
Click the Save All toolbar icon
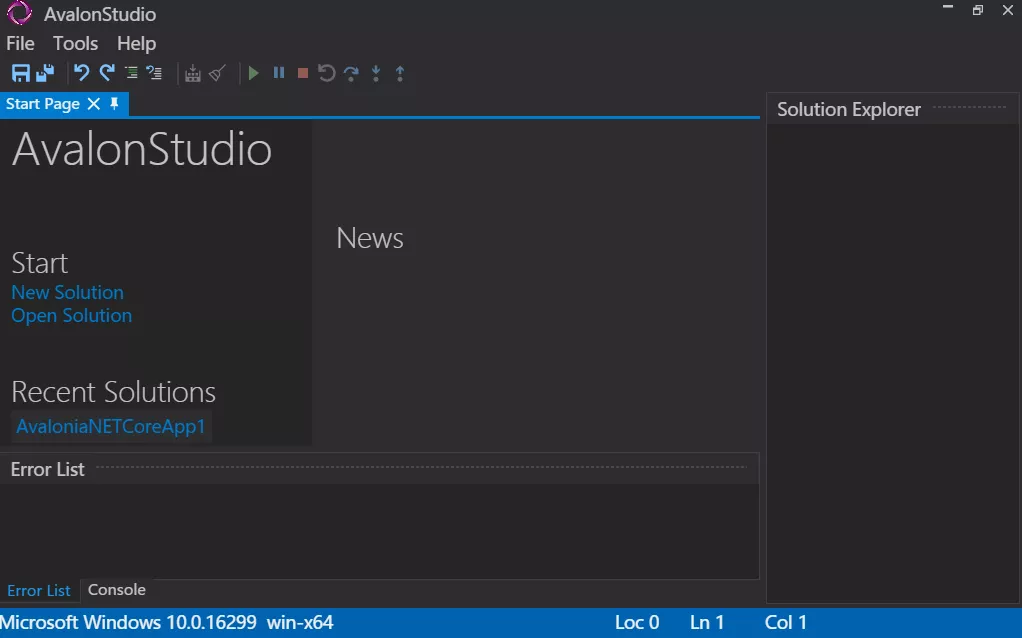[x=42, y=73]
